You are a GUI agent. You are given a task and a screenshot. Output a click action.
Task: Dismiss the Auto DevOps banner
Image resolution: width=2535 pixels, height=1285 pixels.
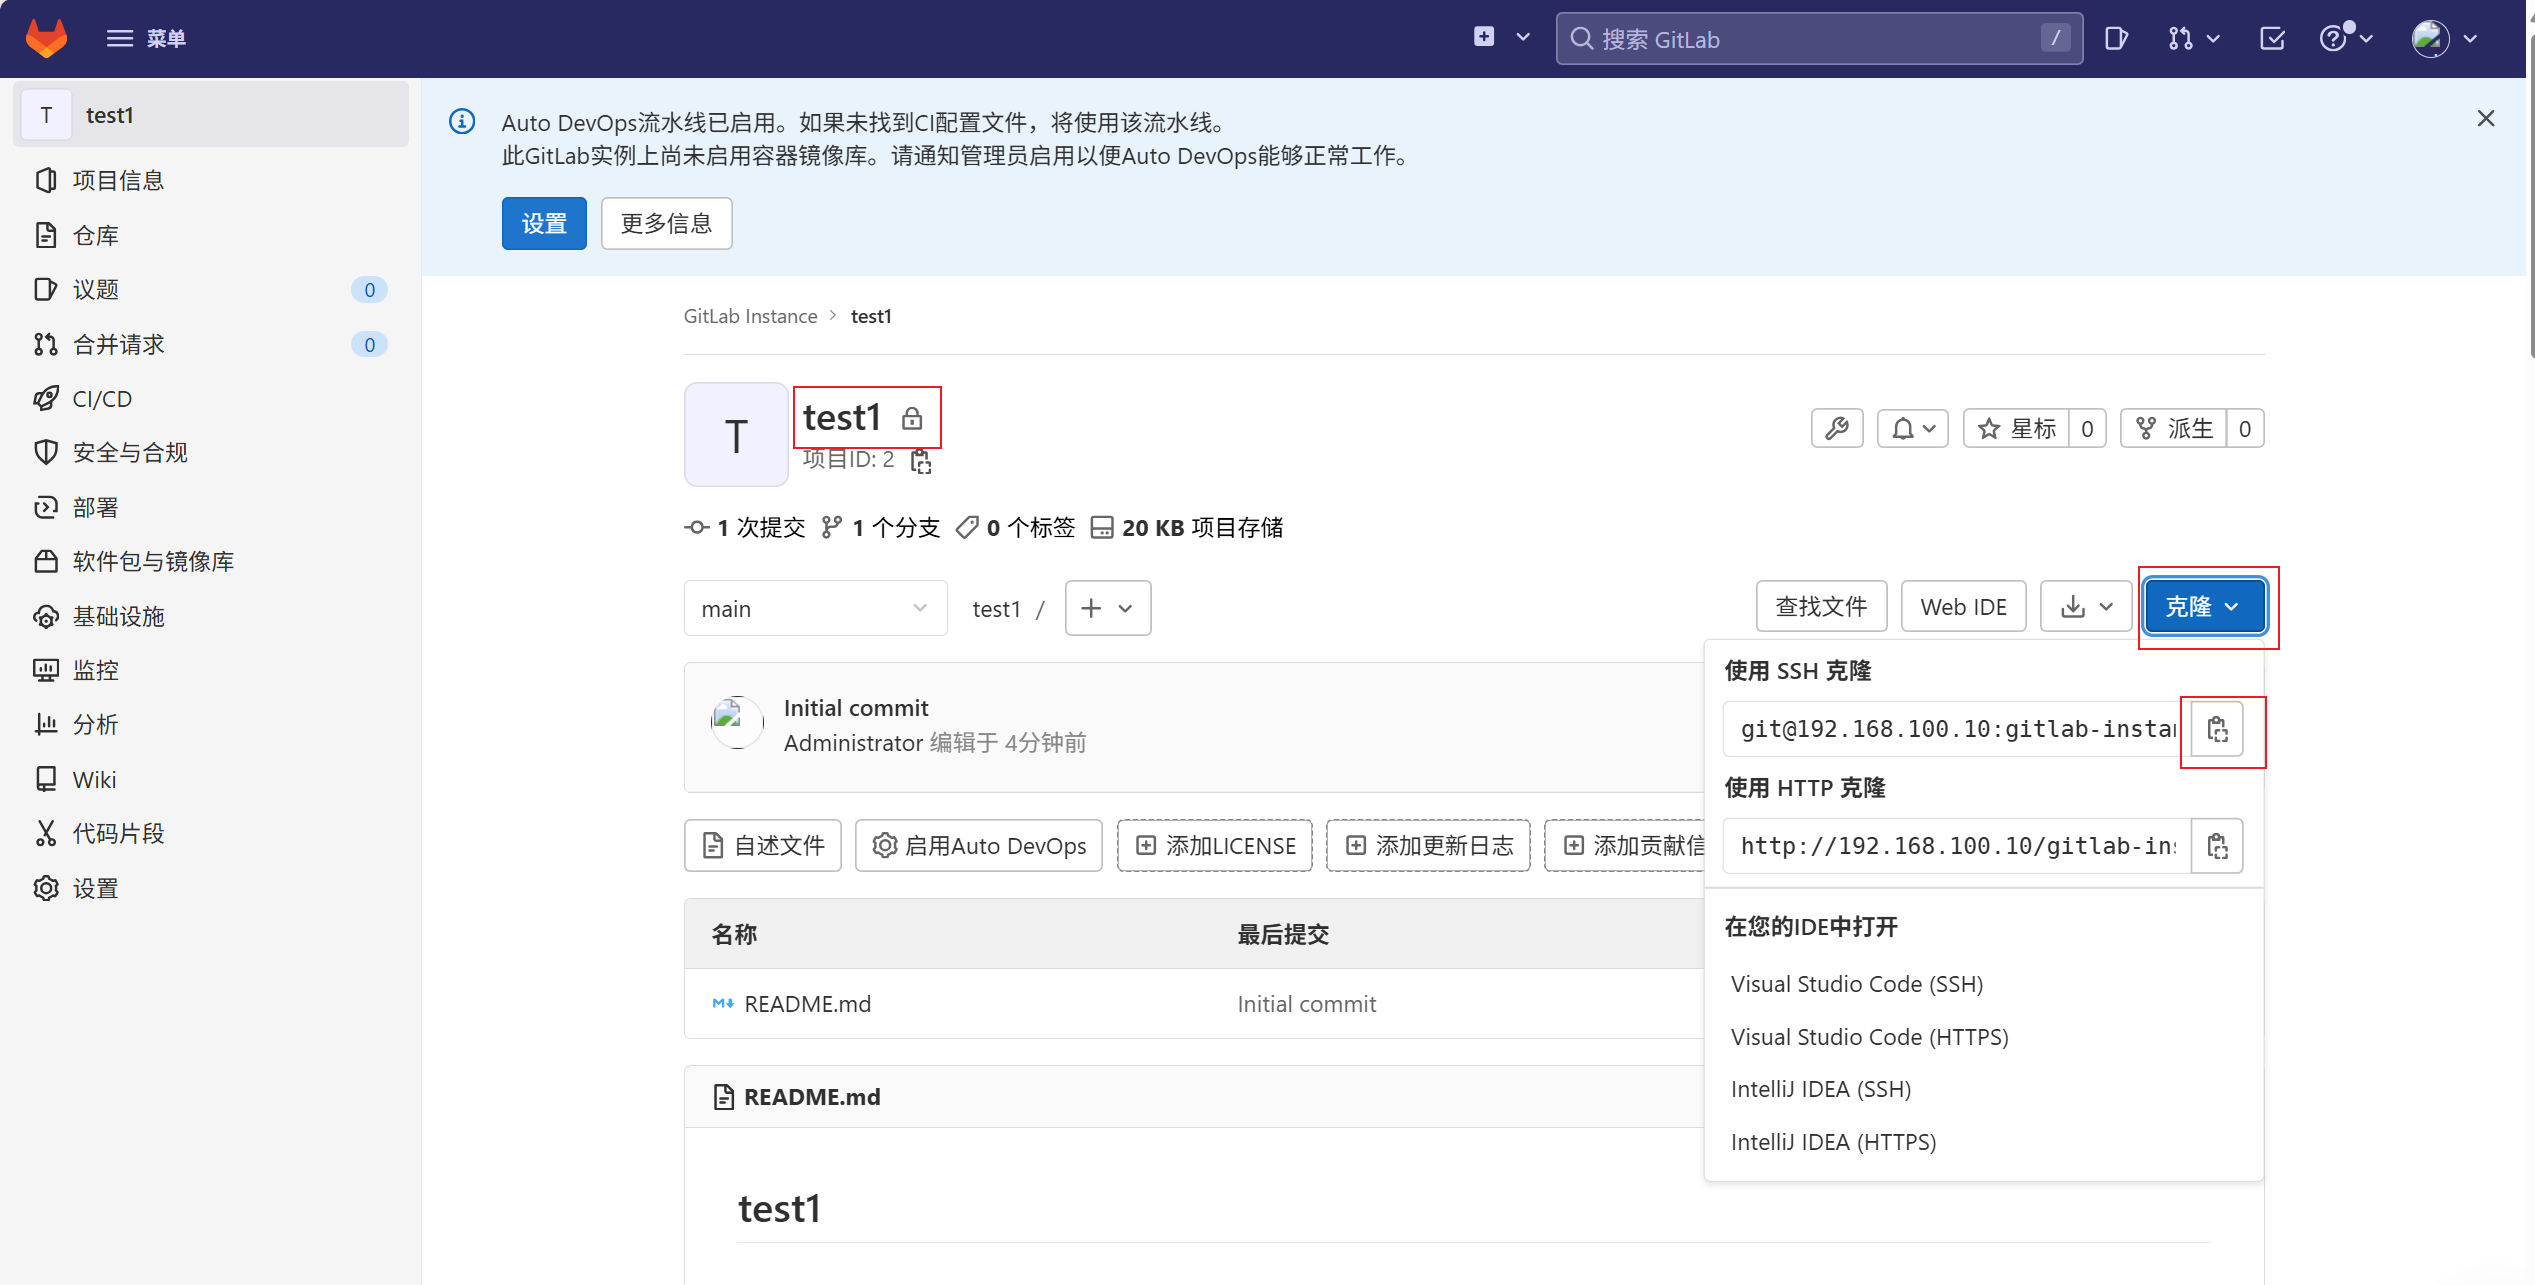point(2485,119)
